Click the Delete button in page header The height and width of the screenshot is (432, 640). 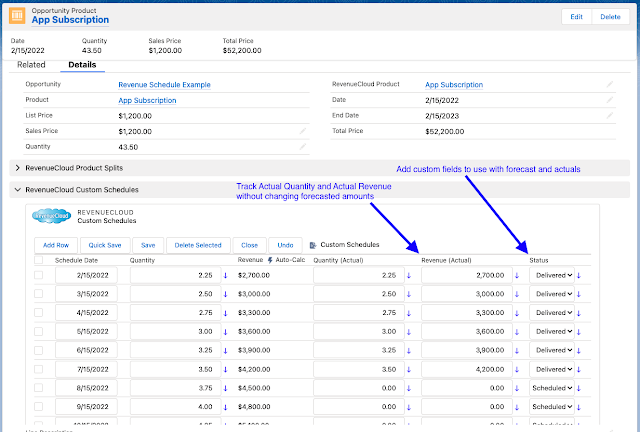coord(610,17)
